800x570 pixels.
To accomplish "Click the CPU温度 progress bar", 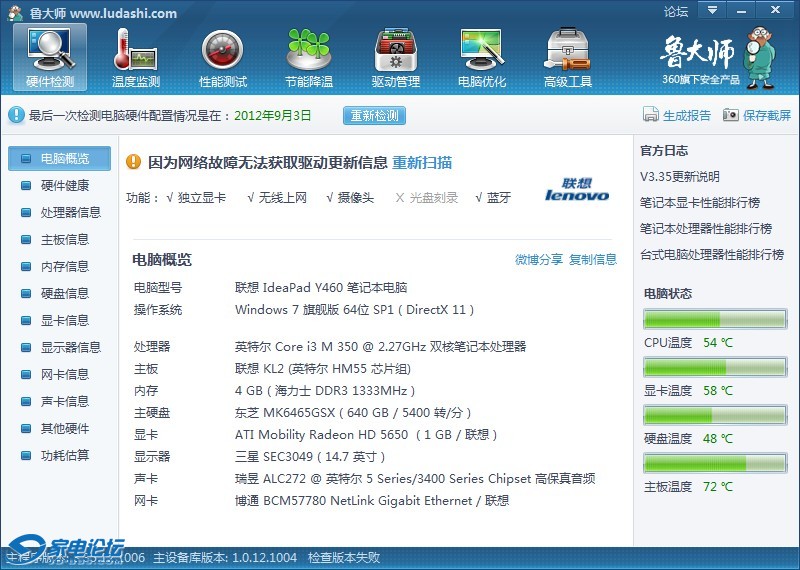I will [x=715, y=319].
